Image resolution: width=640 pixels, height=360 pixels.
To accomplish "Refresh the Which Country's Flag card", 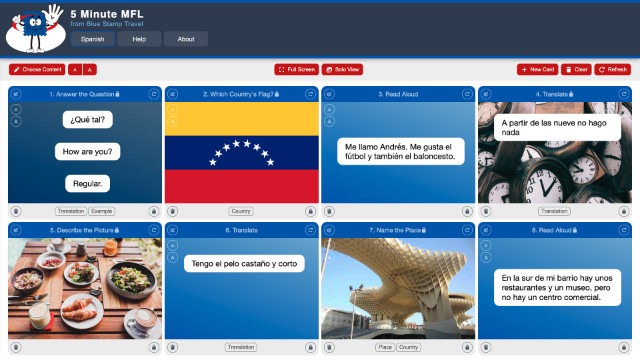I will pos(311,94).
